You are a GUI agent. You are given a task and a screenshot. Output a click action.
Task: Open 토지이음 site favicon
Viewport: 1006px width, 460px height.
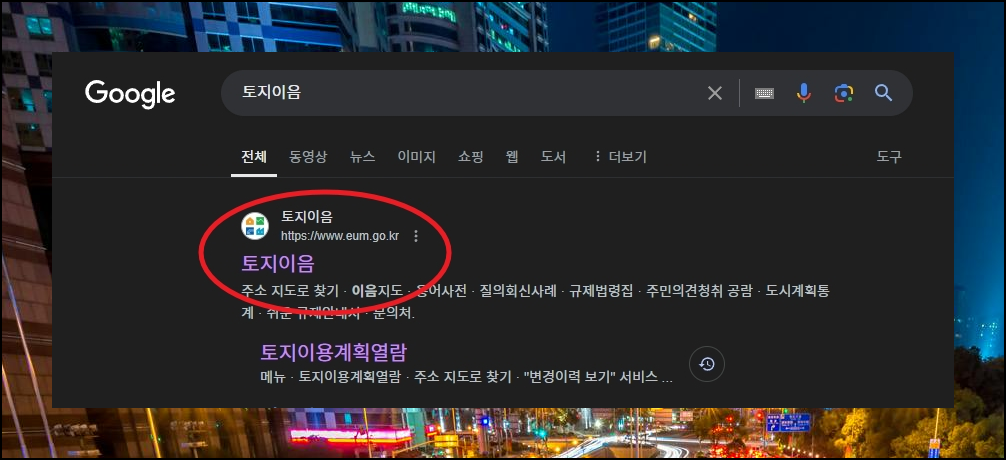tap(255, 226)
